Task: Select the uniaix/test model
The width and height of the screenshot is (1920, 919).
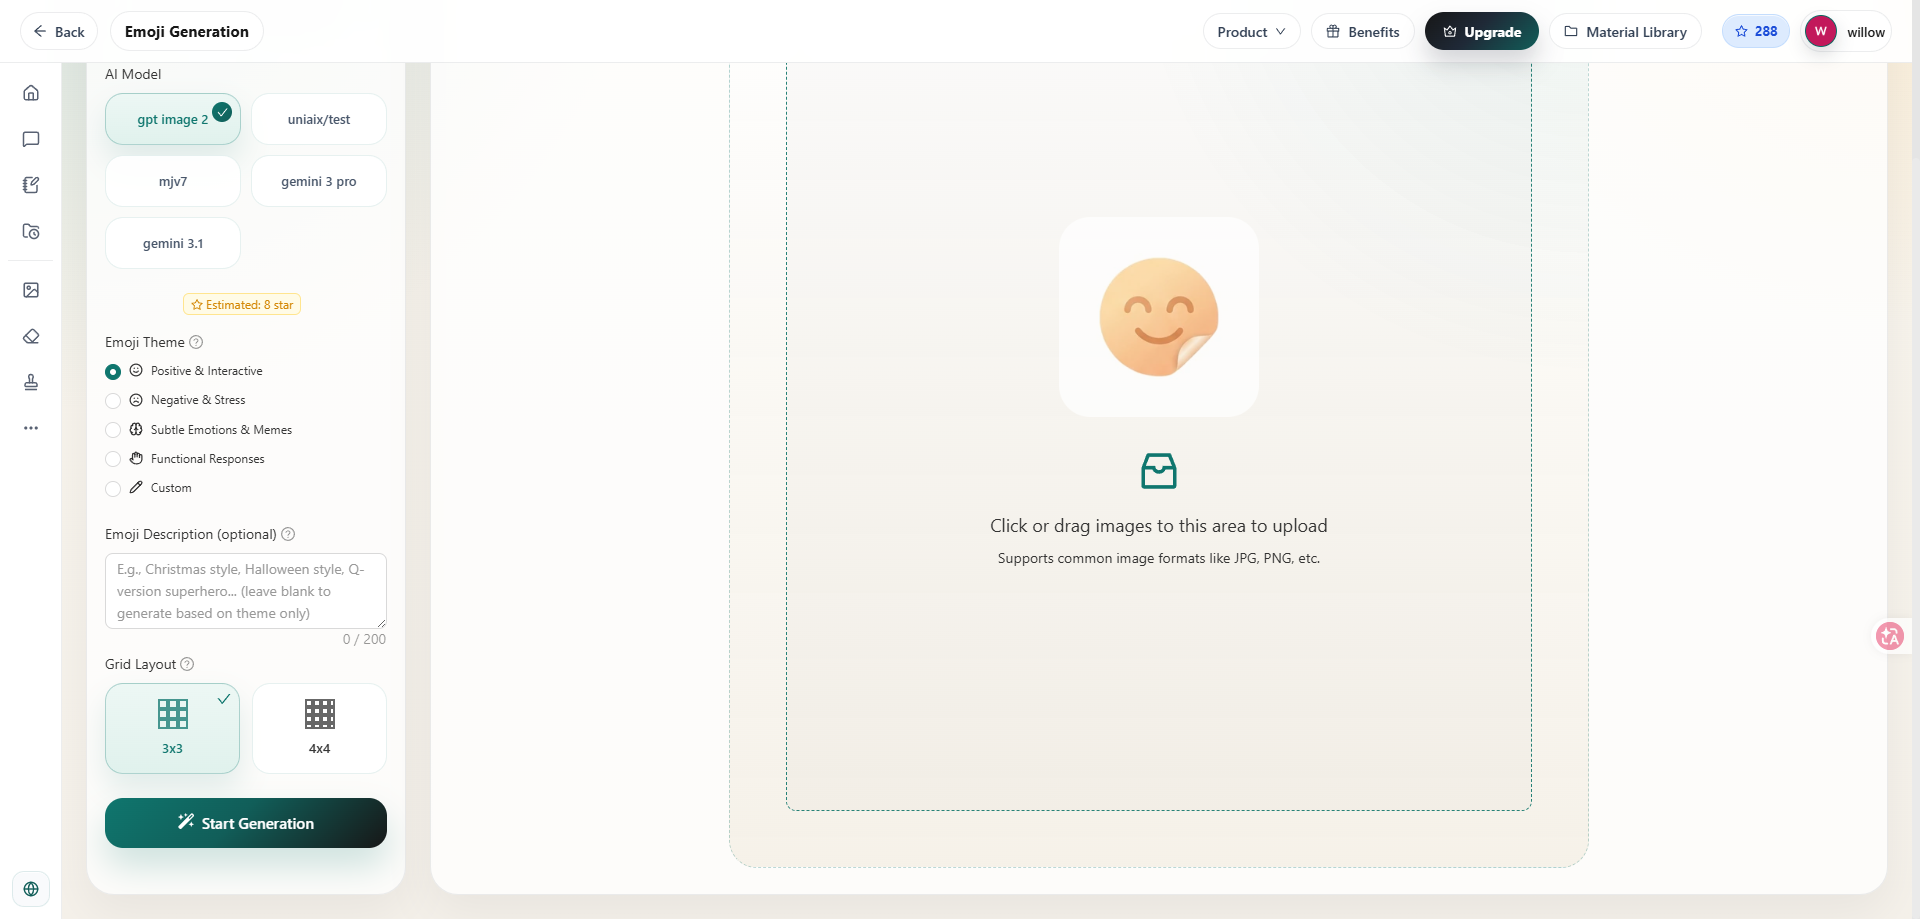Action: tap(319, 119)
